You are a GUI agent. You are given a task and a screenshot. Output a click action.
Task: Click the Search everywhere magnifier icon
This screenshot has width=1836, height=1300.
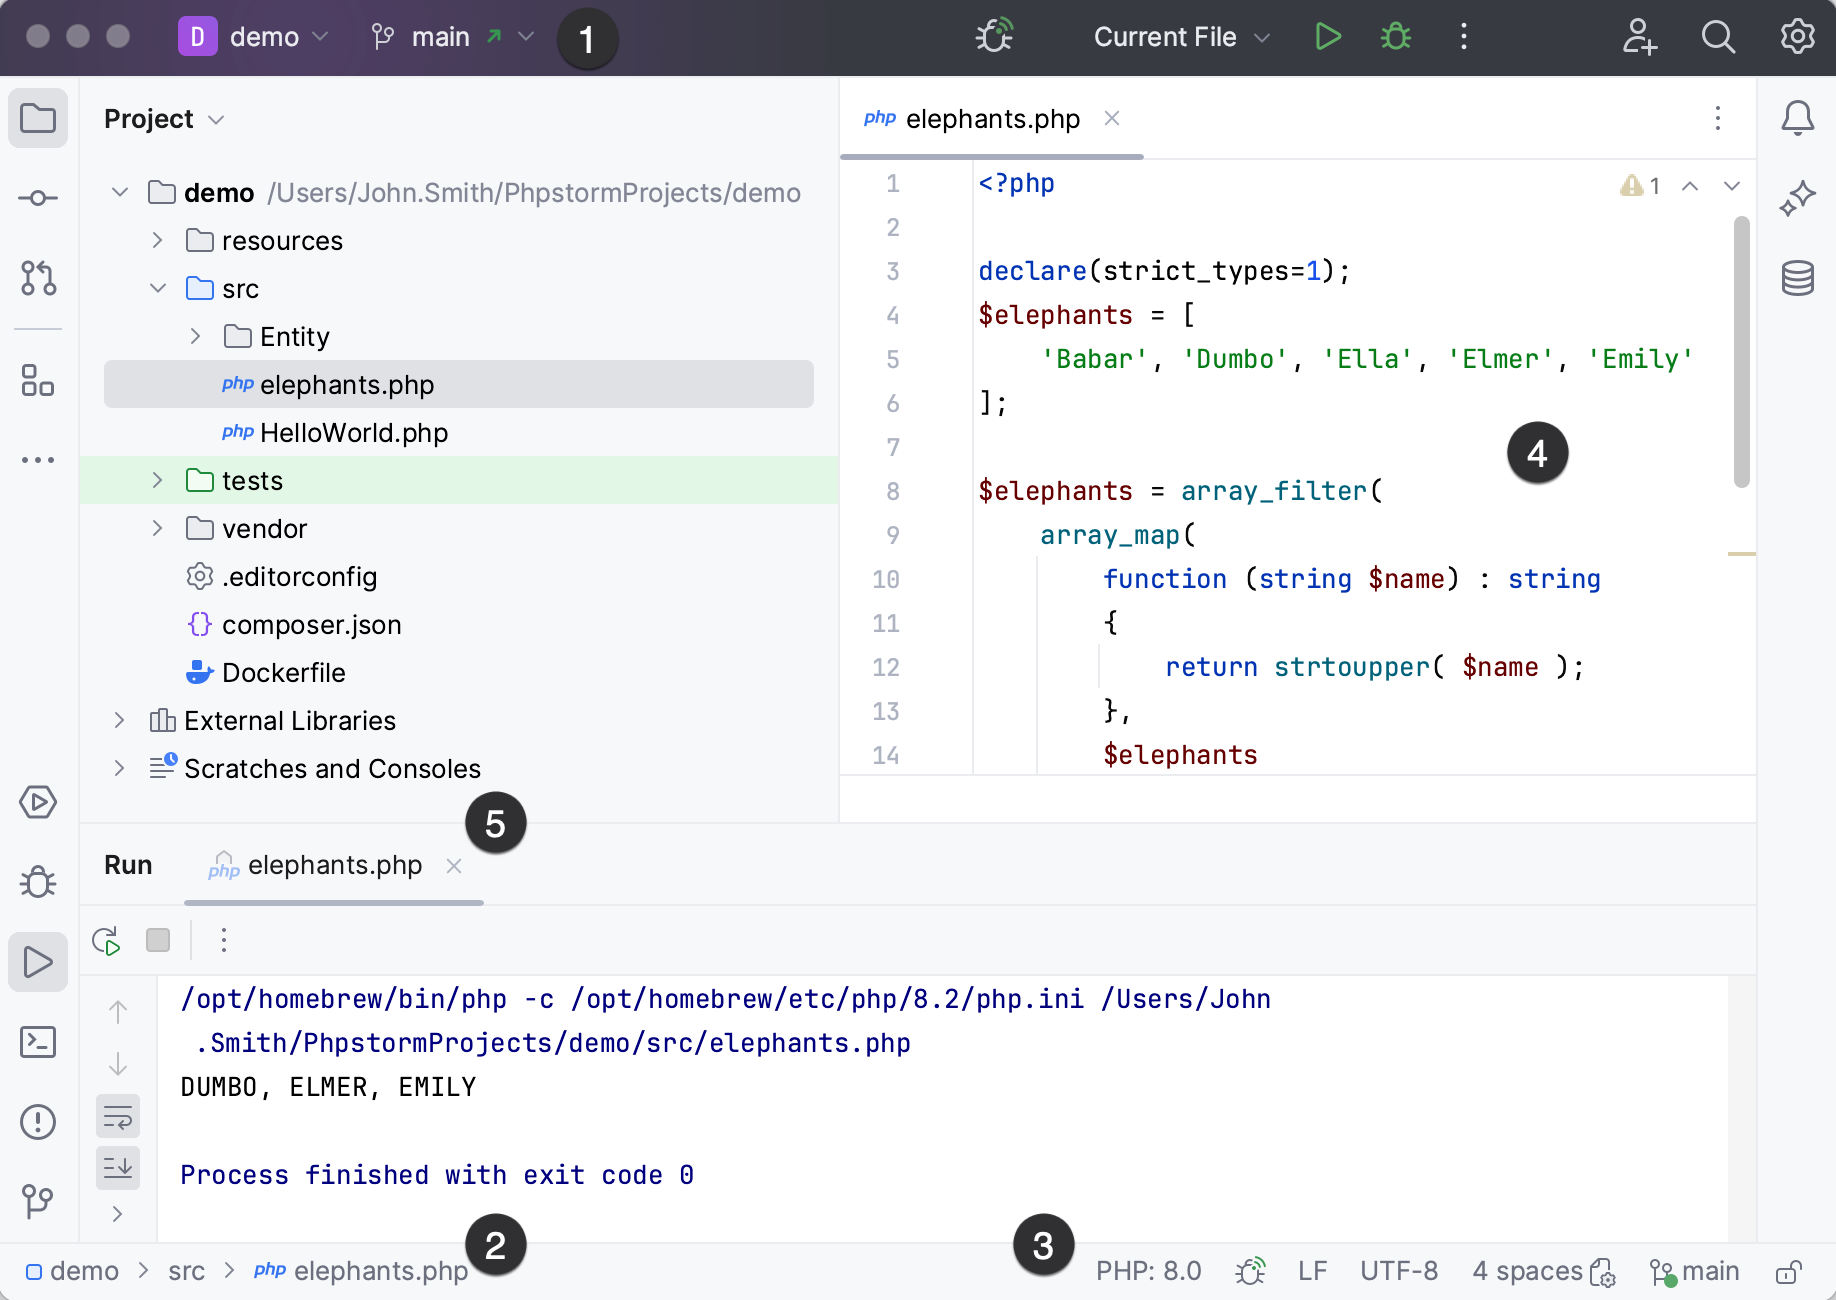pos(1718,37)
